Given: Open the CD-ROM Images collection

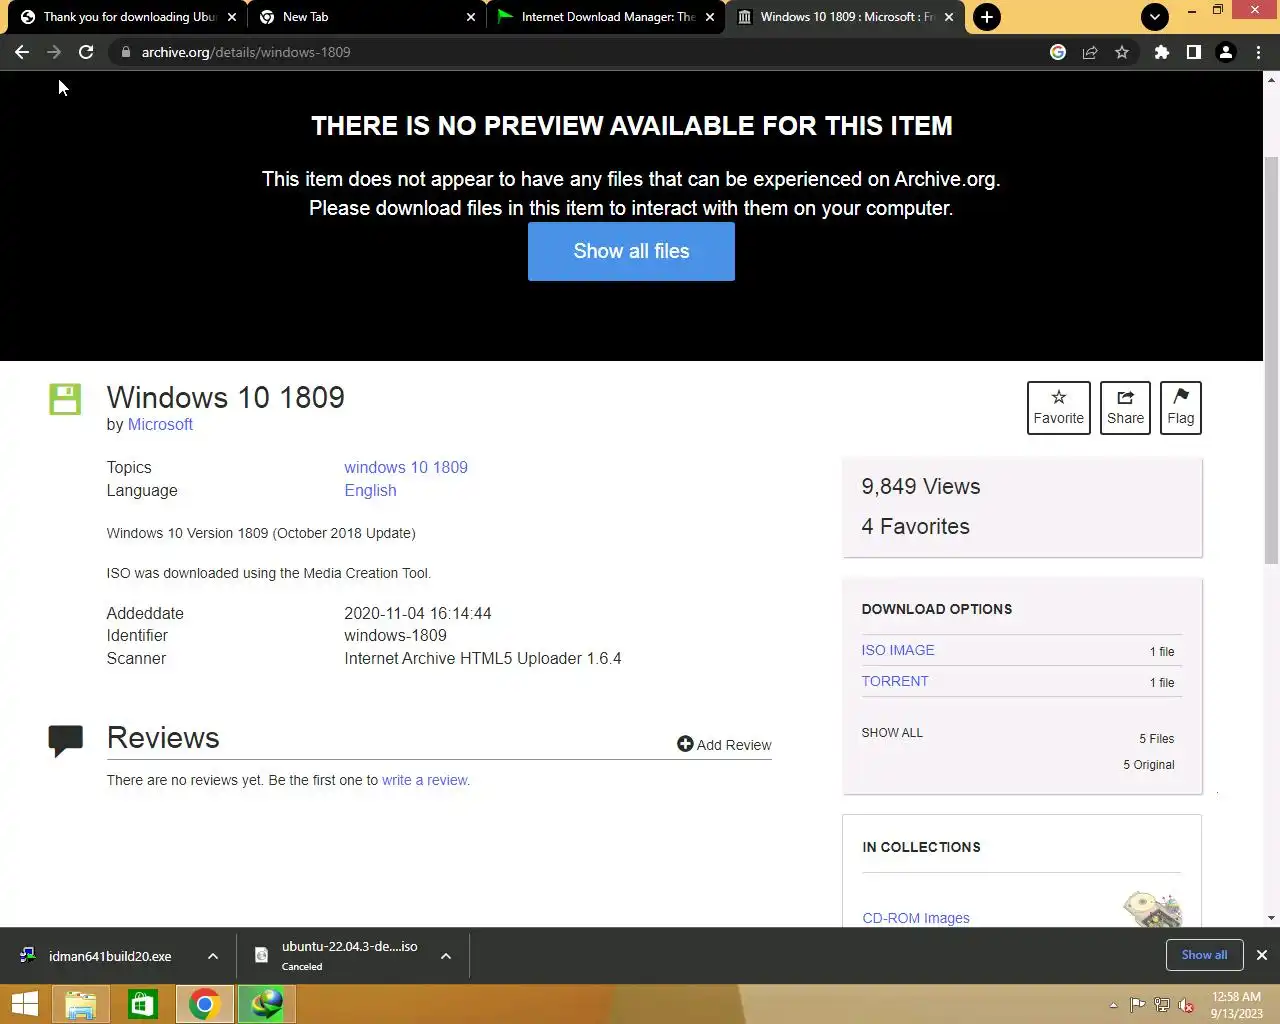Looking at the screenshot, I should 916,918.
